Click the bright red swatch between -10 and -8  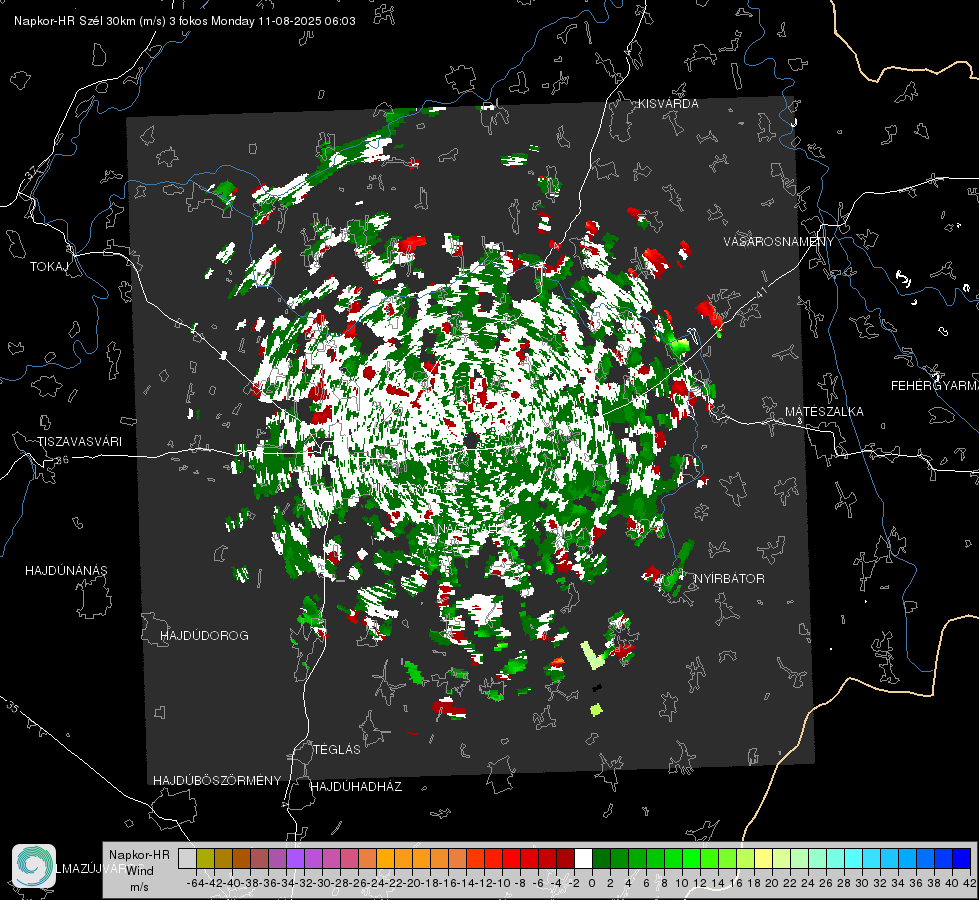click(x=511, y=859)
